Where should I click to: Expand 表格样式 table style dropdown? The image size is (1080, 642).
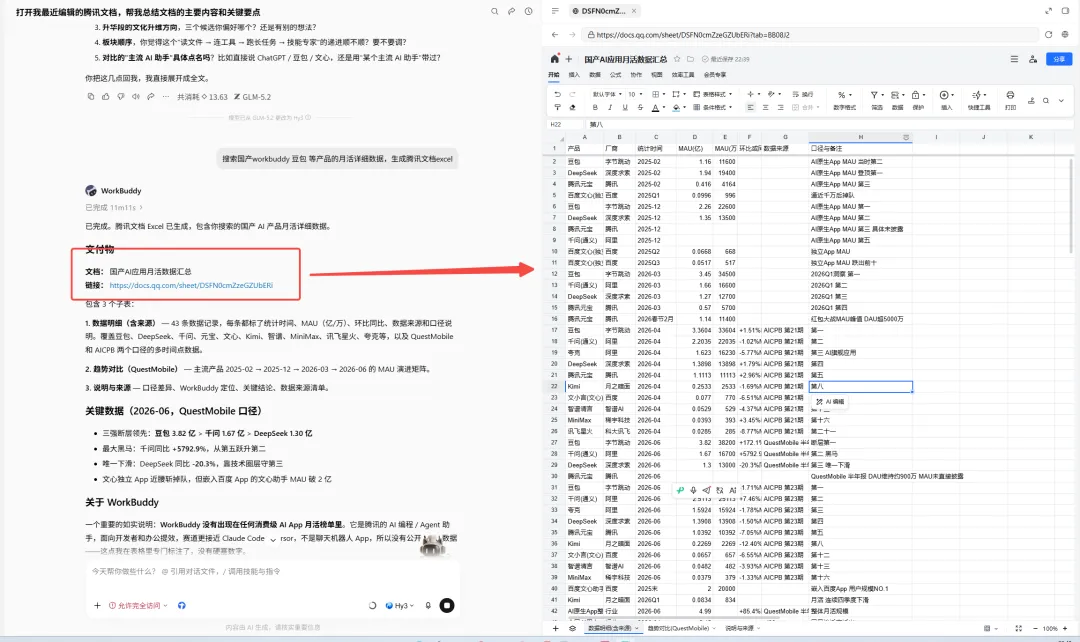coord(712,94)
